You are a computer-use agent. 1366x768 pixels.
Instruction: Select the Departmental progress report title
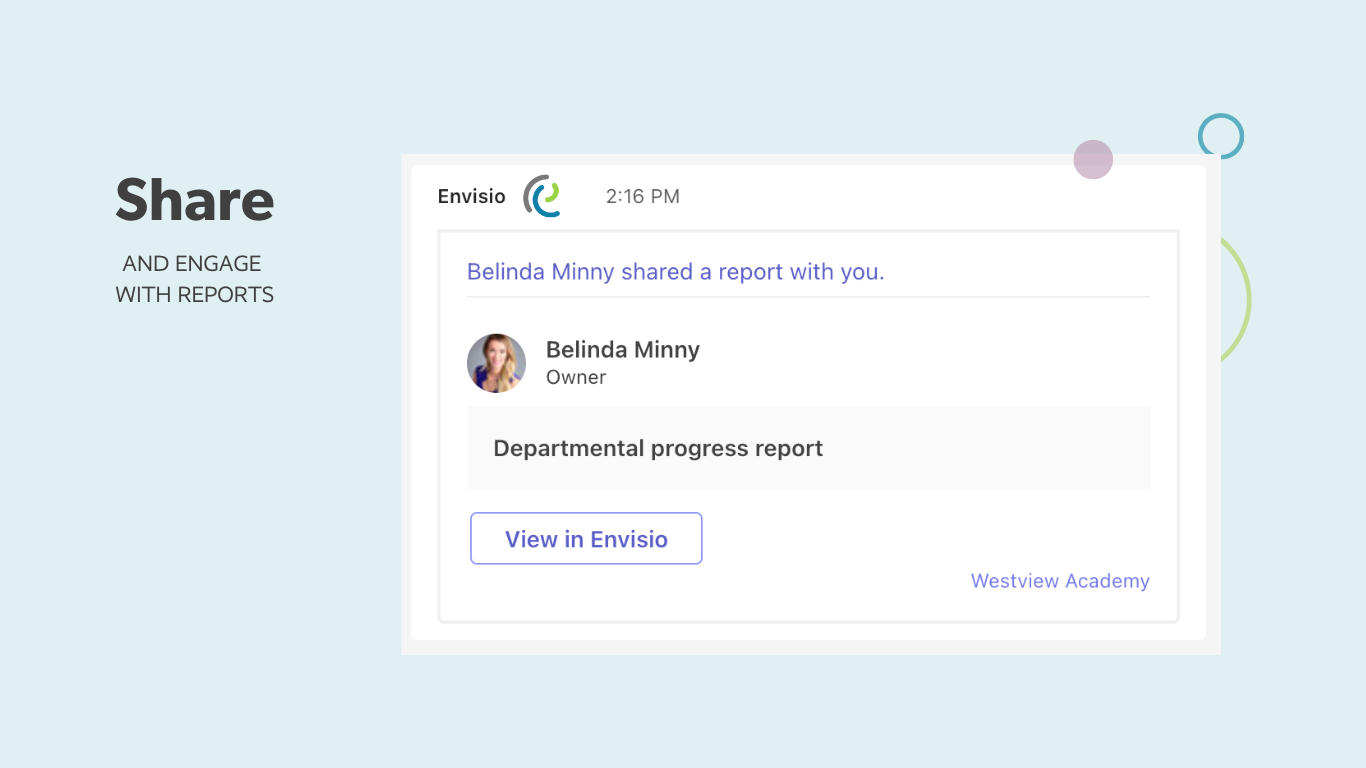(658, 448)
